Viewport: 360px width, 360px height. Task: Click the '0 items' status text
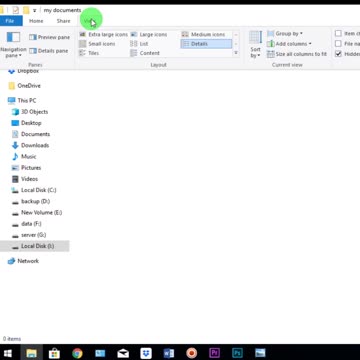[12, 339]
